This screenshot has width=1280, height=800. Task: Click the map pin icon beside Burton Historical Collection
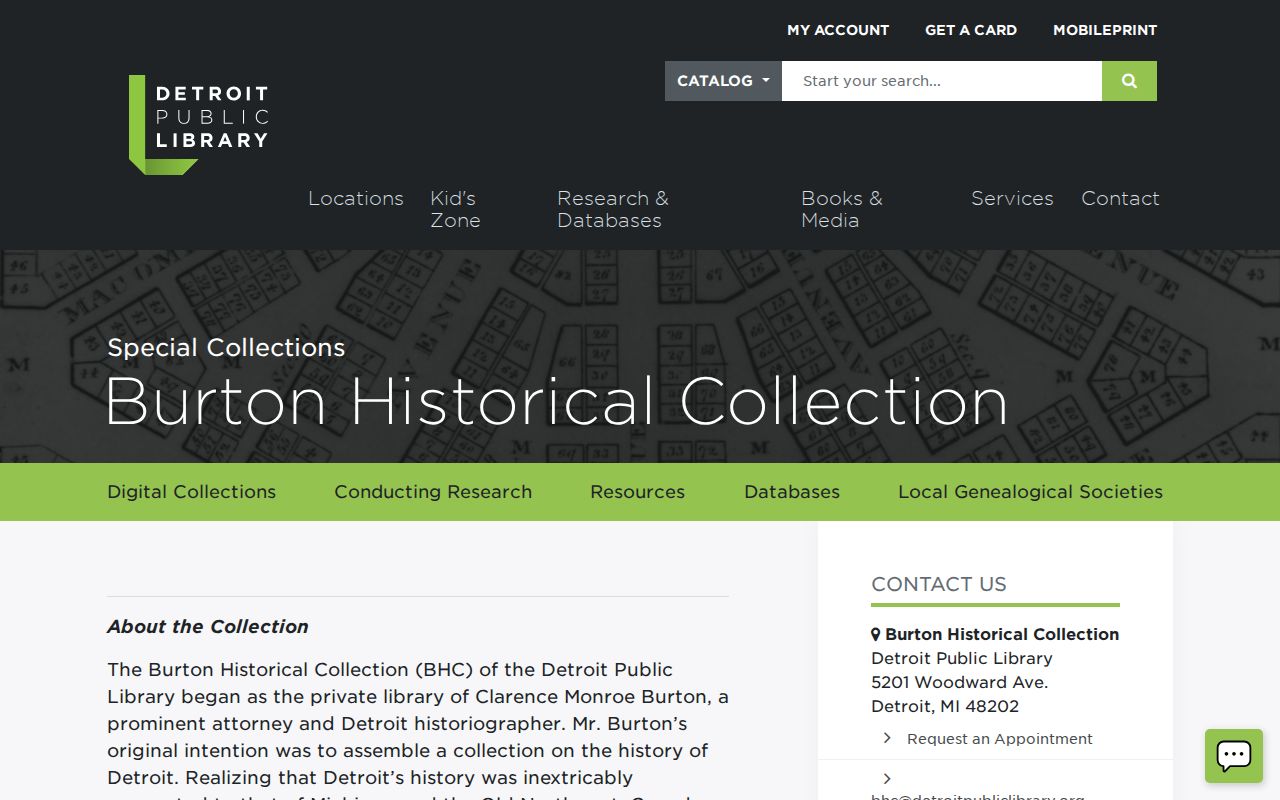(x=876, y=634)
